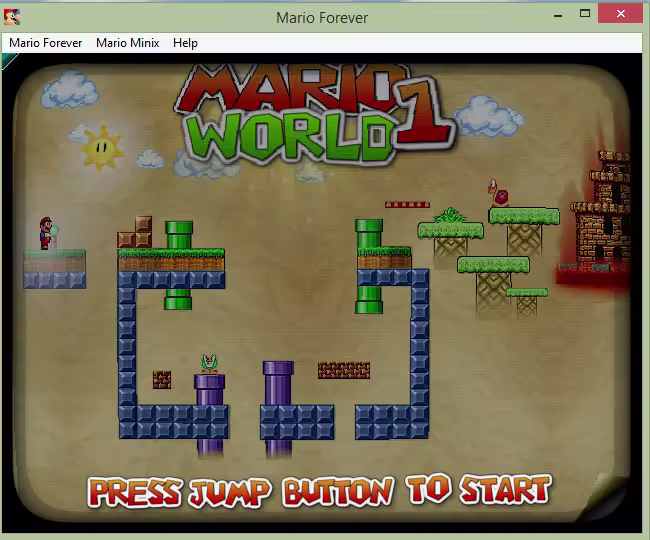
Task: Click the small single brick block
Action: [x=162, y=379]
